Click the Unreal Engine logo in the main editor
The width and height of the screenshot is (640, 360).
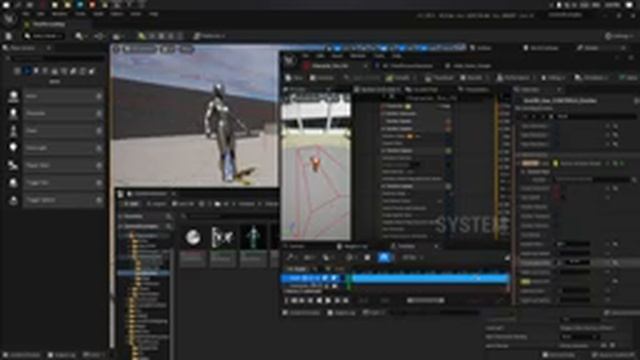(x=9, y=19)
